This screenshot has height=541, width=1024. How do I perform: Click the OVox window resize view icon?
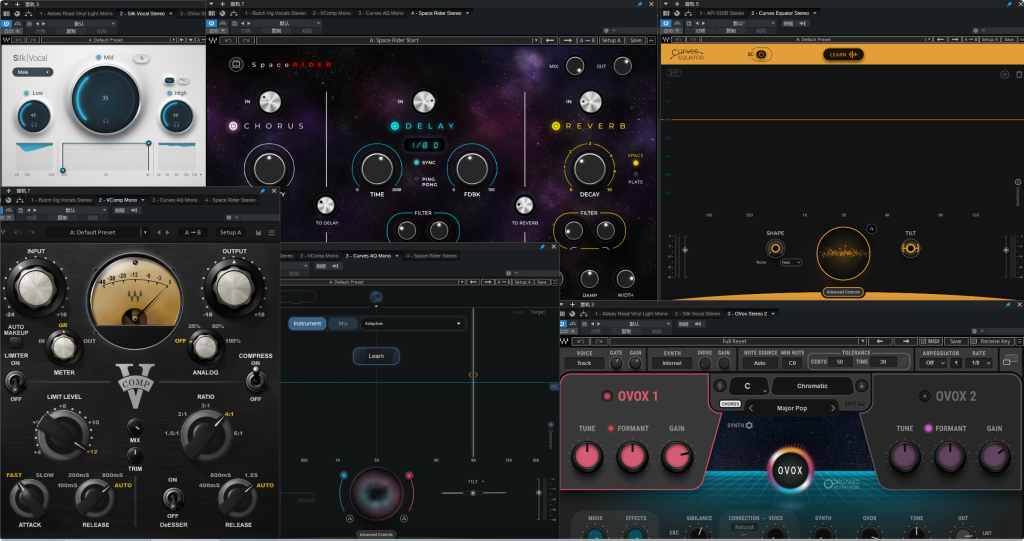tap(1010, 360)
